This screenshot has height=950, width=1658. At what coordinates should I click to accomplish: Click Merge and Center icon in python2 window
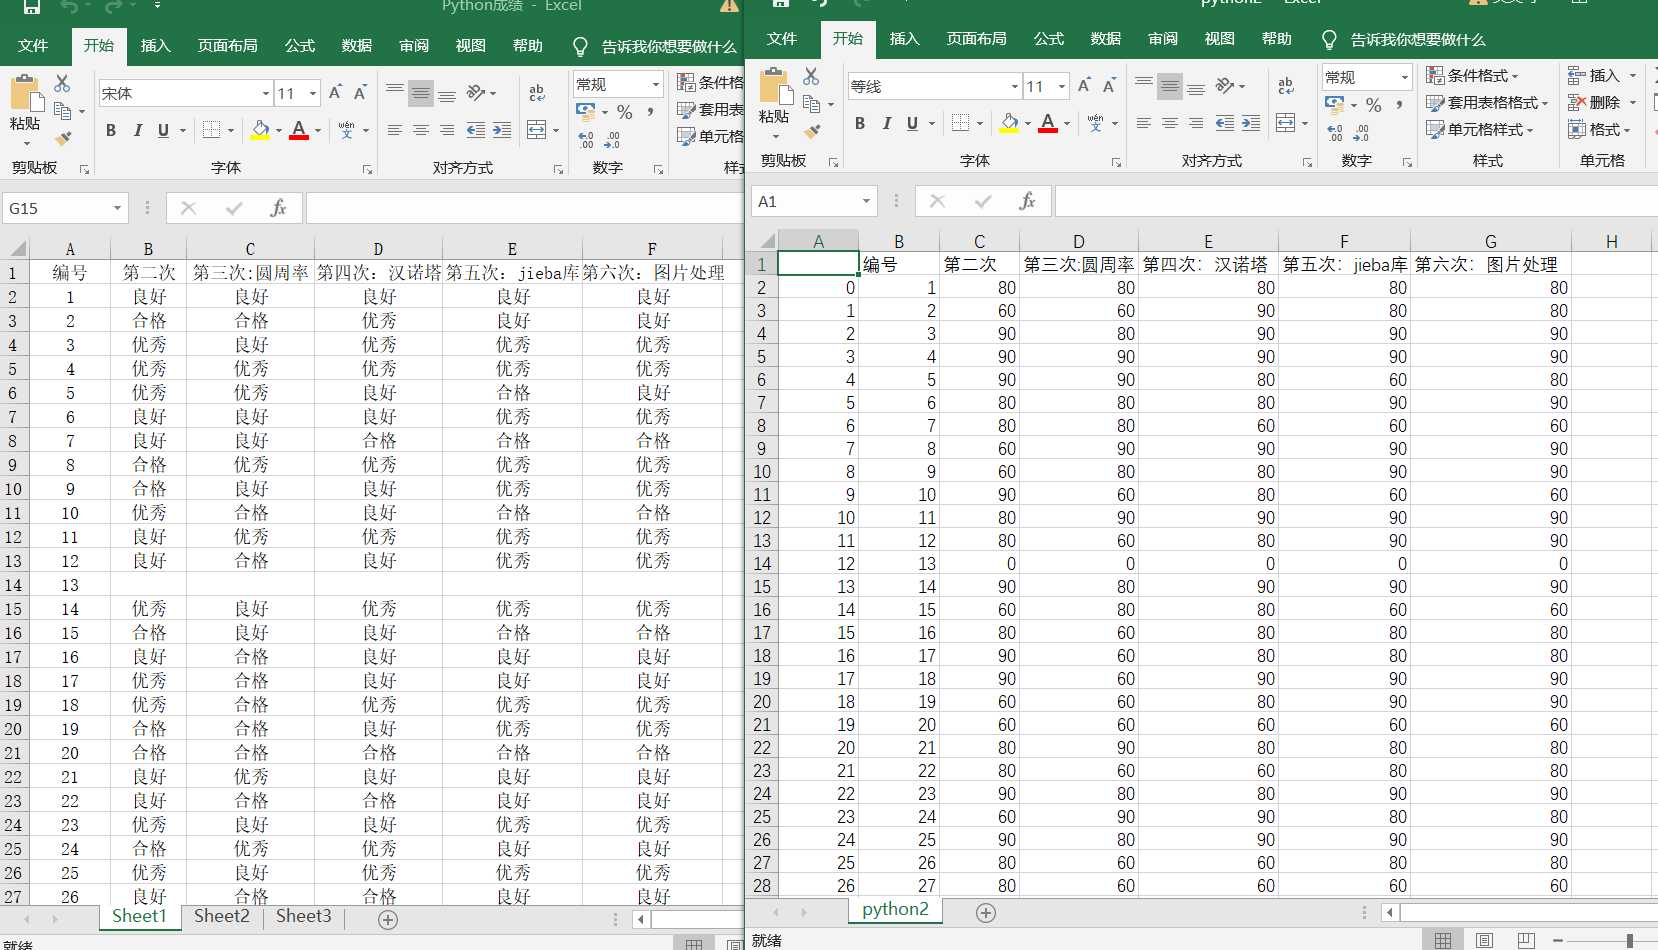pyautogui.click(x=1285, y=123)
